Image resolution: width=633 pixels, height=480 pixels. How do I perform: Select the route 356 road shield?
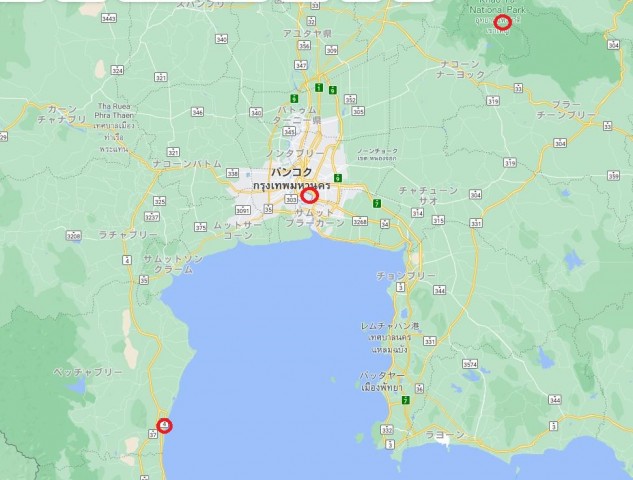tap(304, 45)
